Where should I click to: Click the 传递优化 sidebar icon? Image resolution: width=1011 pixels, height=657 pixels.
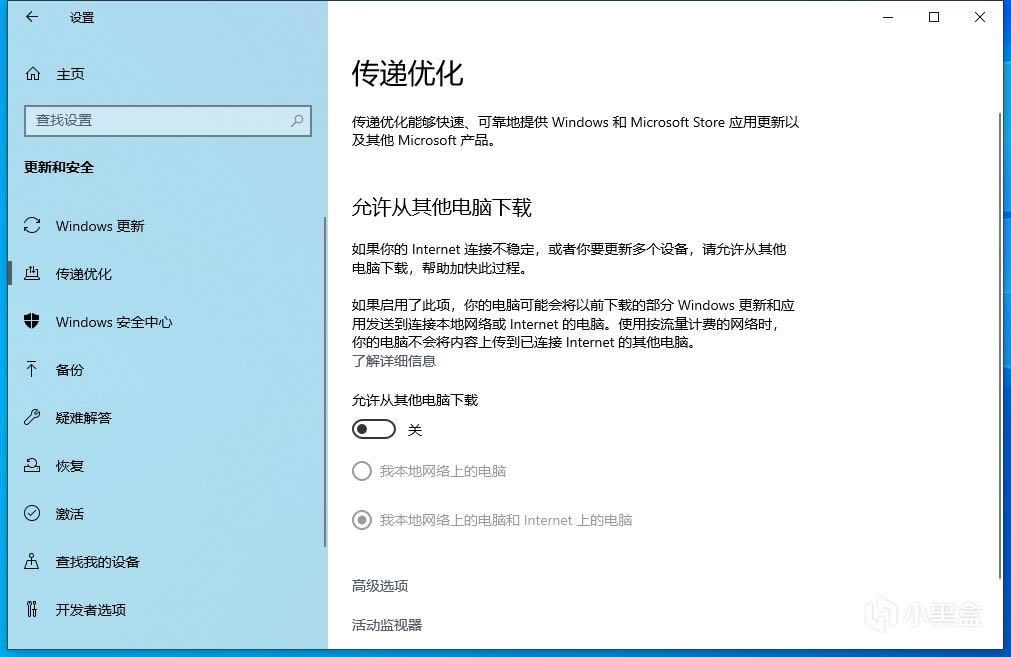coord(32,273)
